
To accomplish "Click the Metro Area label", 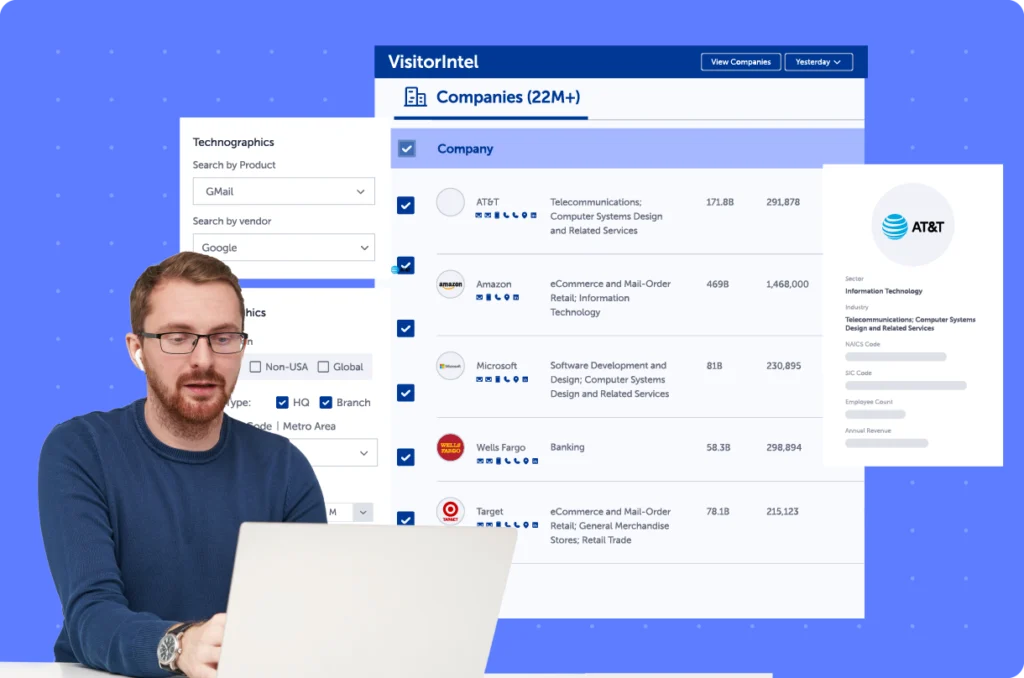I will (x=309, y=426).
